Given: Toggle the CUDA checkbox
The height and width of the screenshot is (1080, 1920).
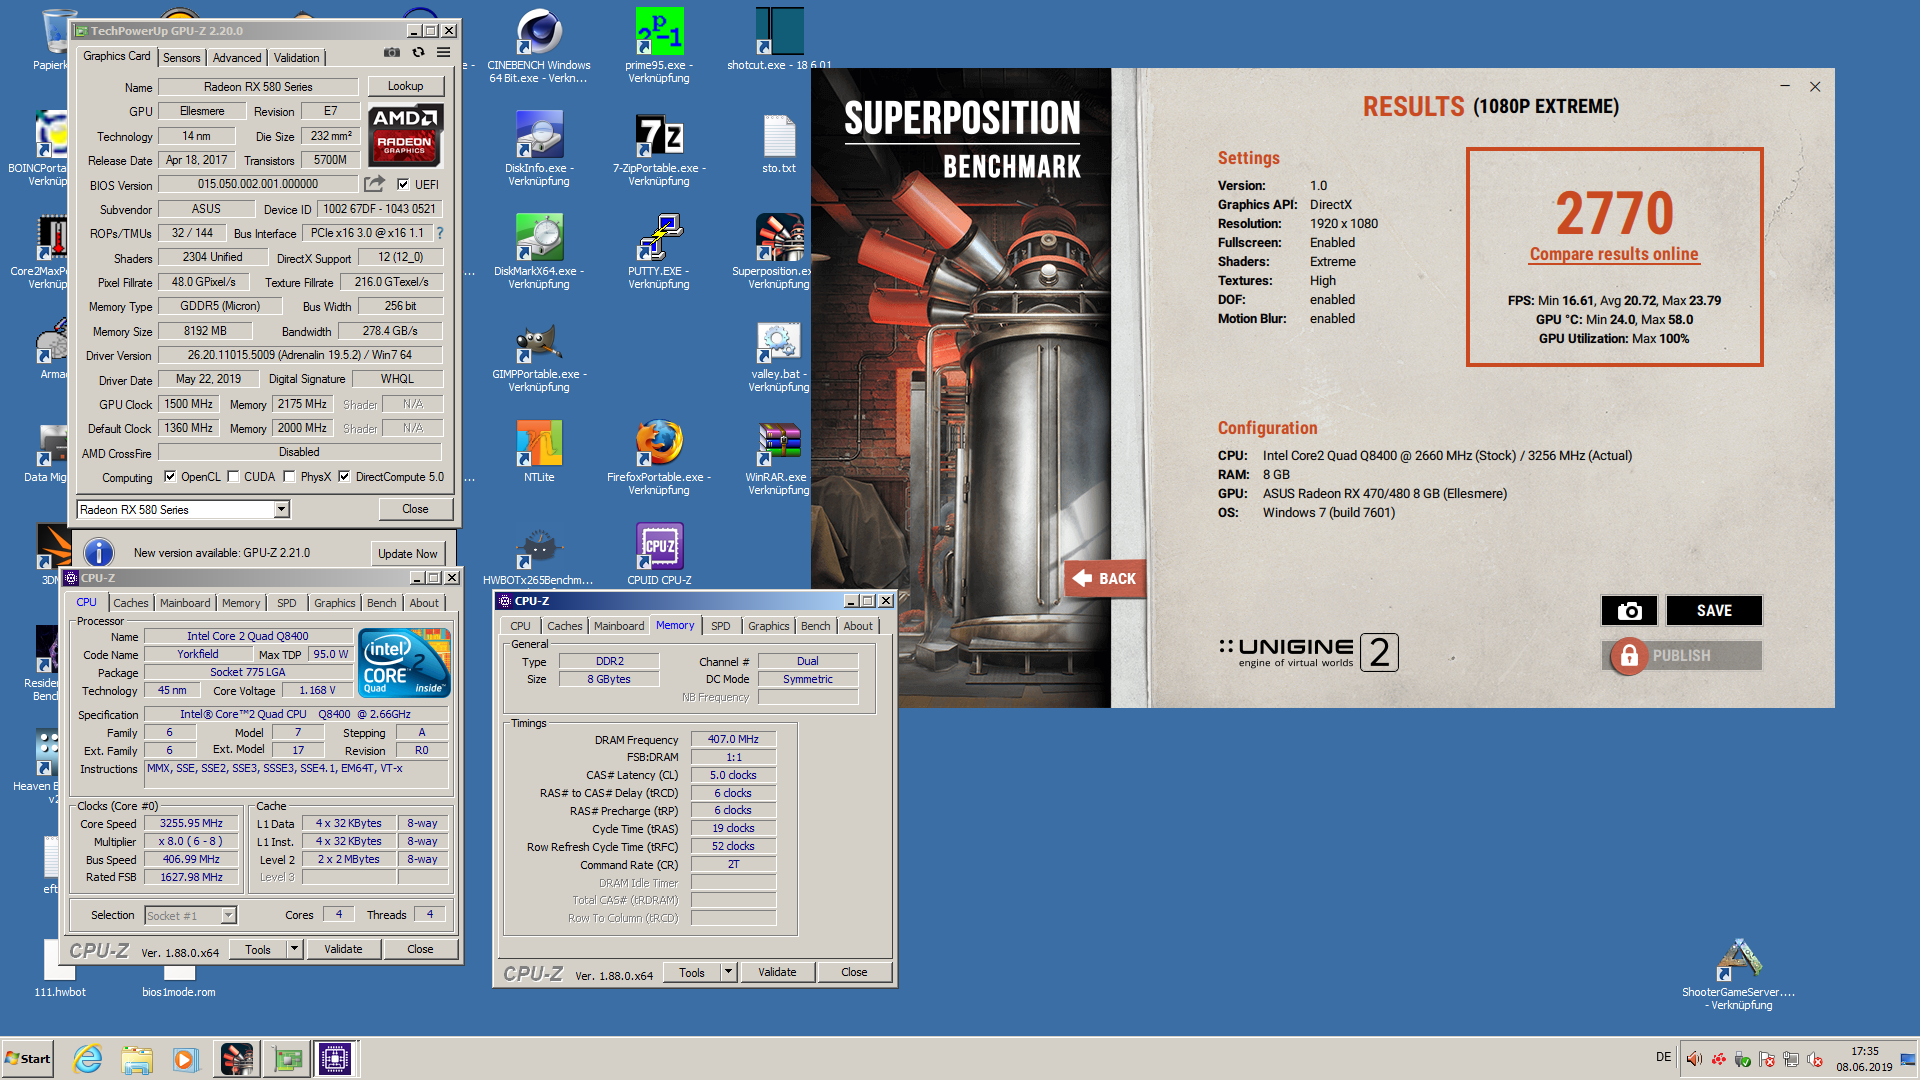Looking at the screenshot, I should click(x=233, y=477).
